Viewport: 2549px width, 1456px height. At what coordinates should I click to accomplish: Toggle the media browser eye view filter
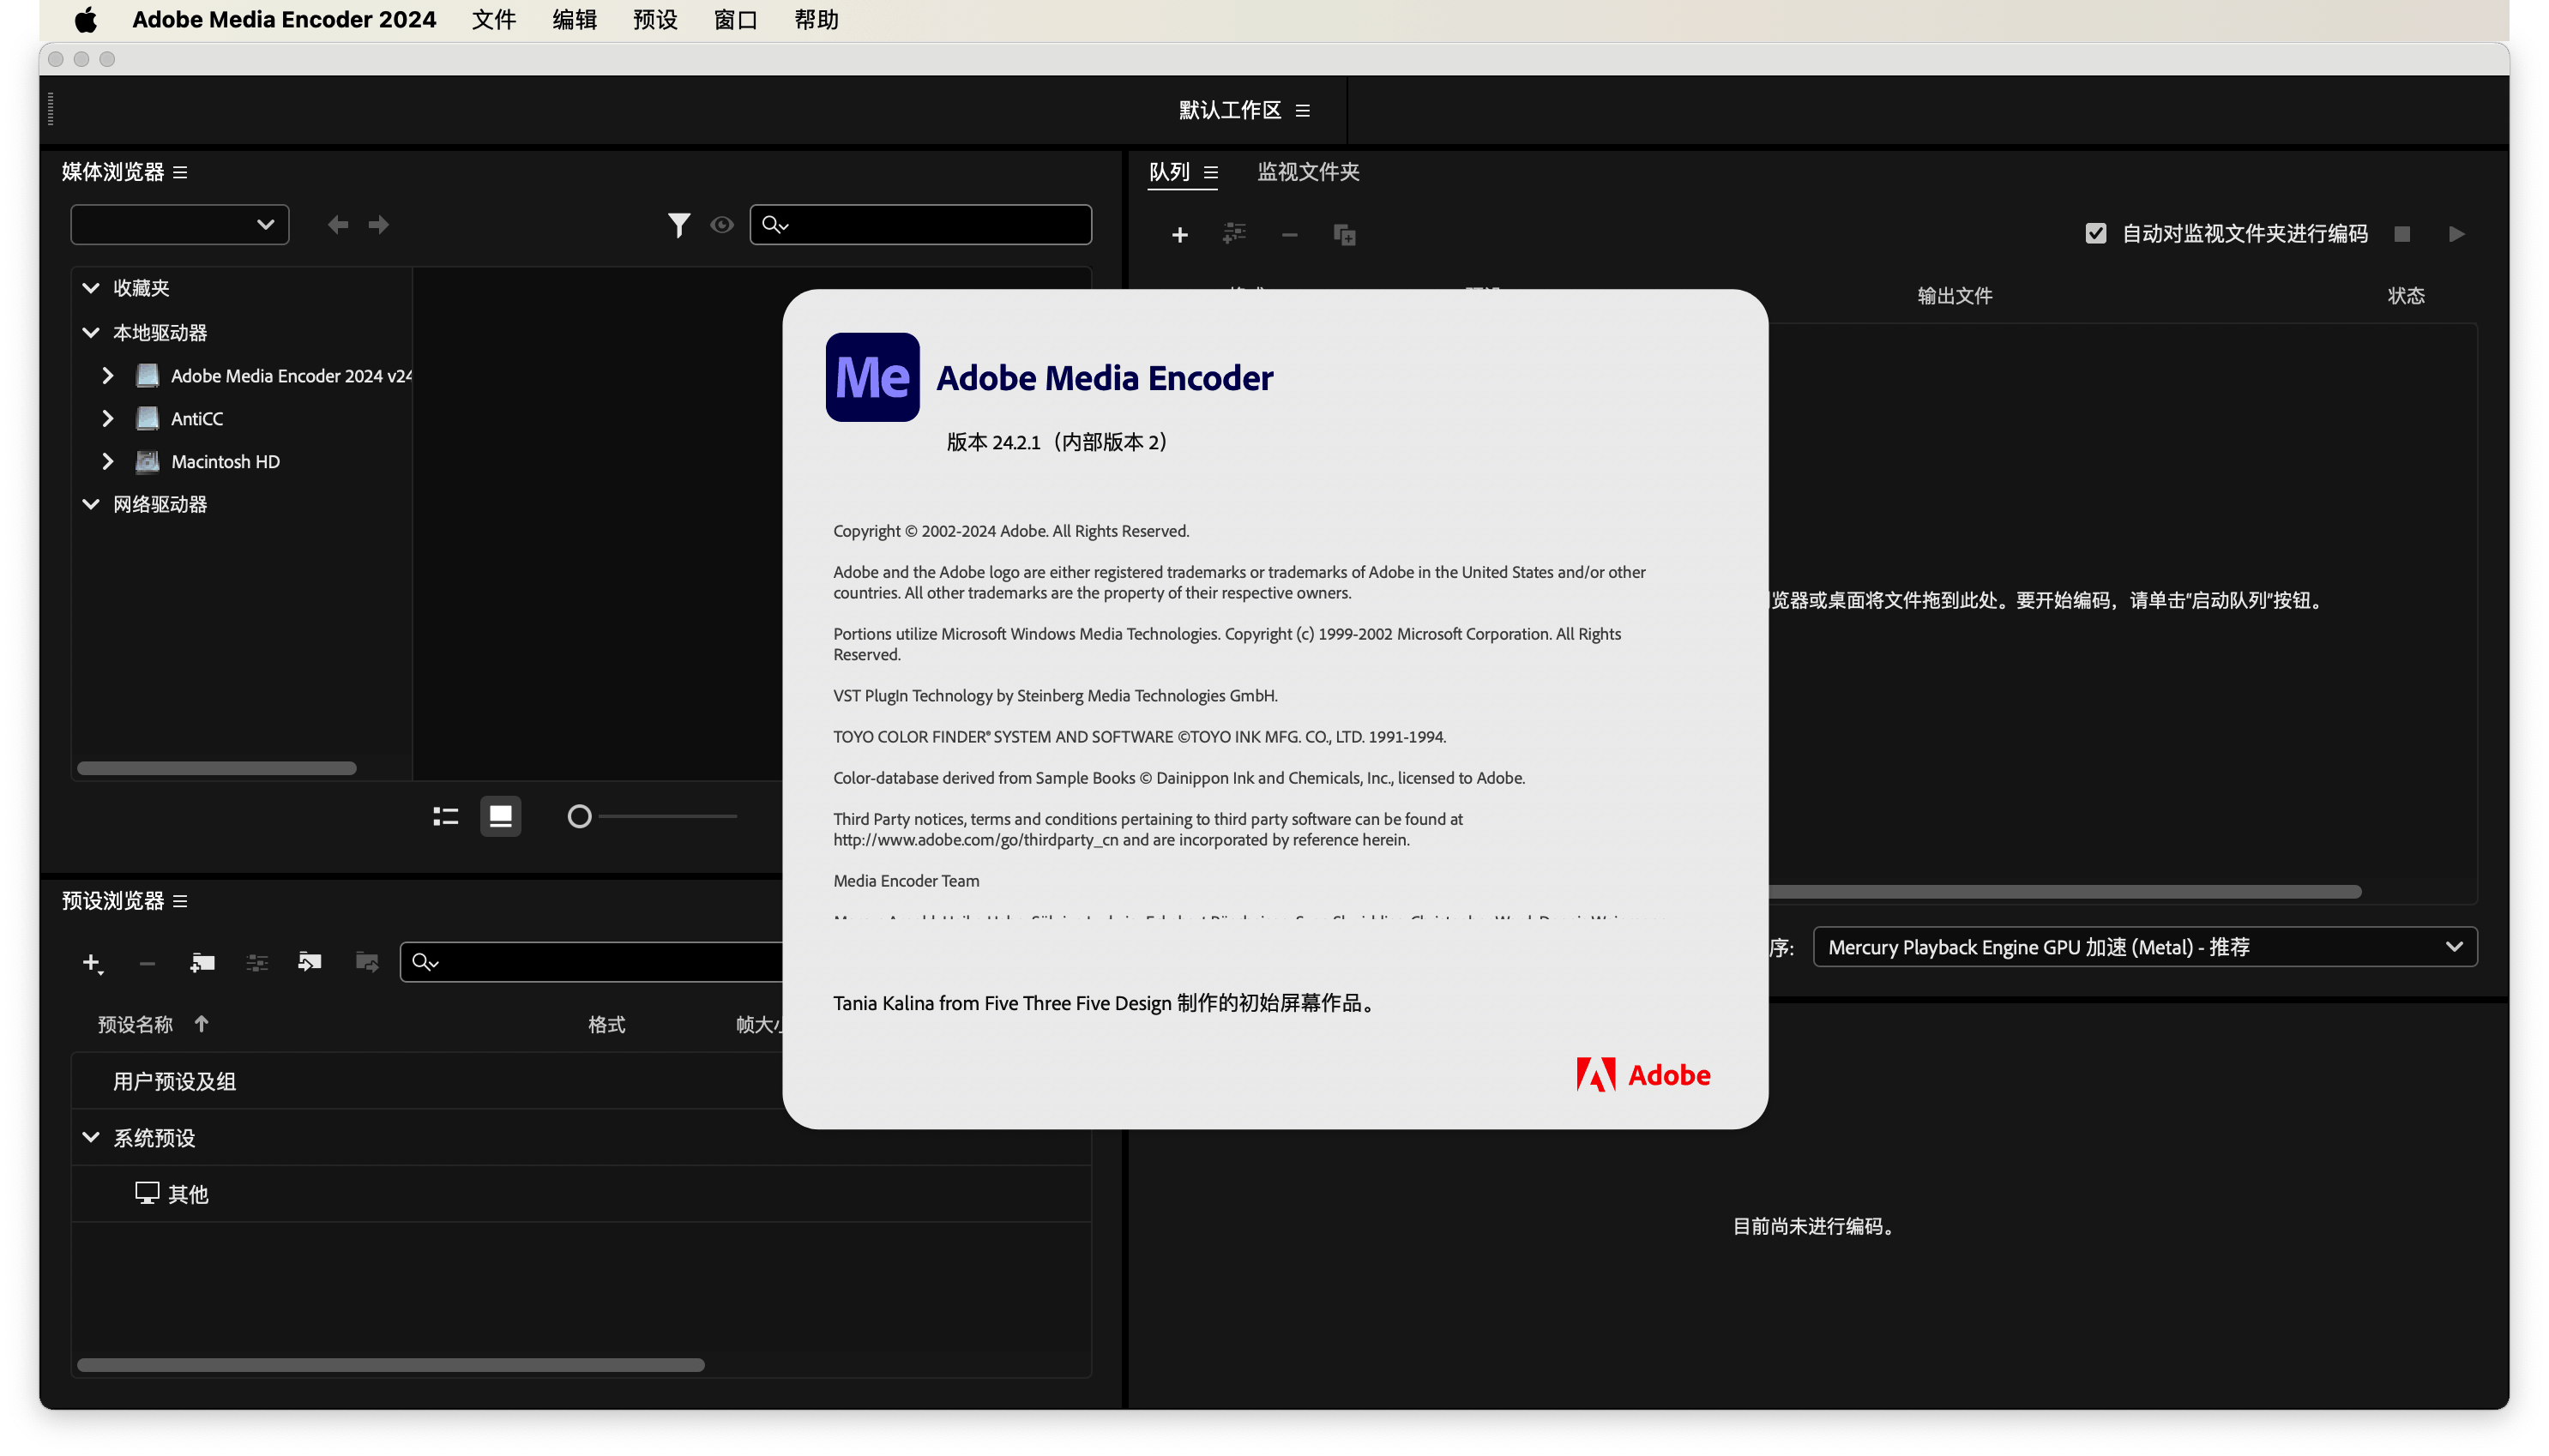pos(722,225)
